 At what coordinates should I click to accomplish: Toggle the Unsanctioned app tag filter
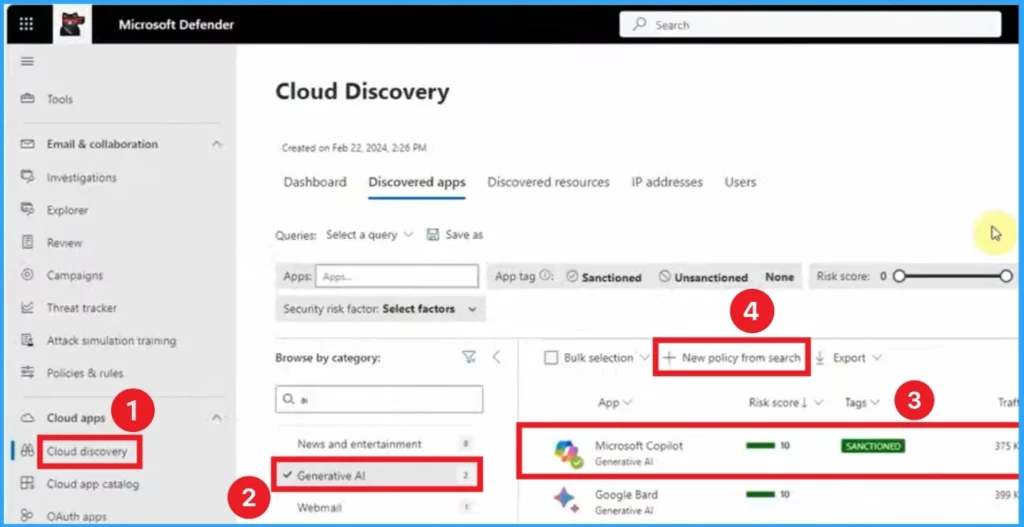pyautogui.click(x=703, y=277)
